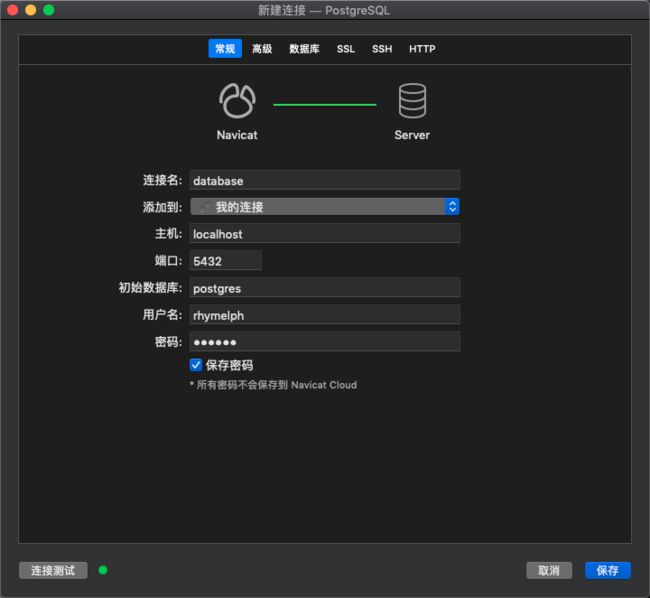
Task: Click the 取消 button
Action: point(549,570)
